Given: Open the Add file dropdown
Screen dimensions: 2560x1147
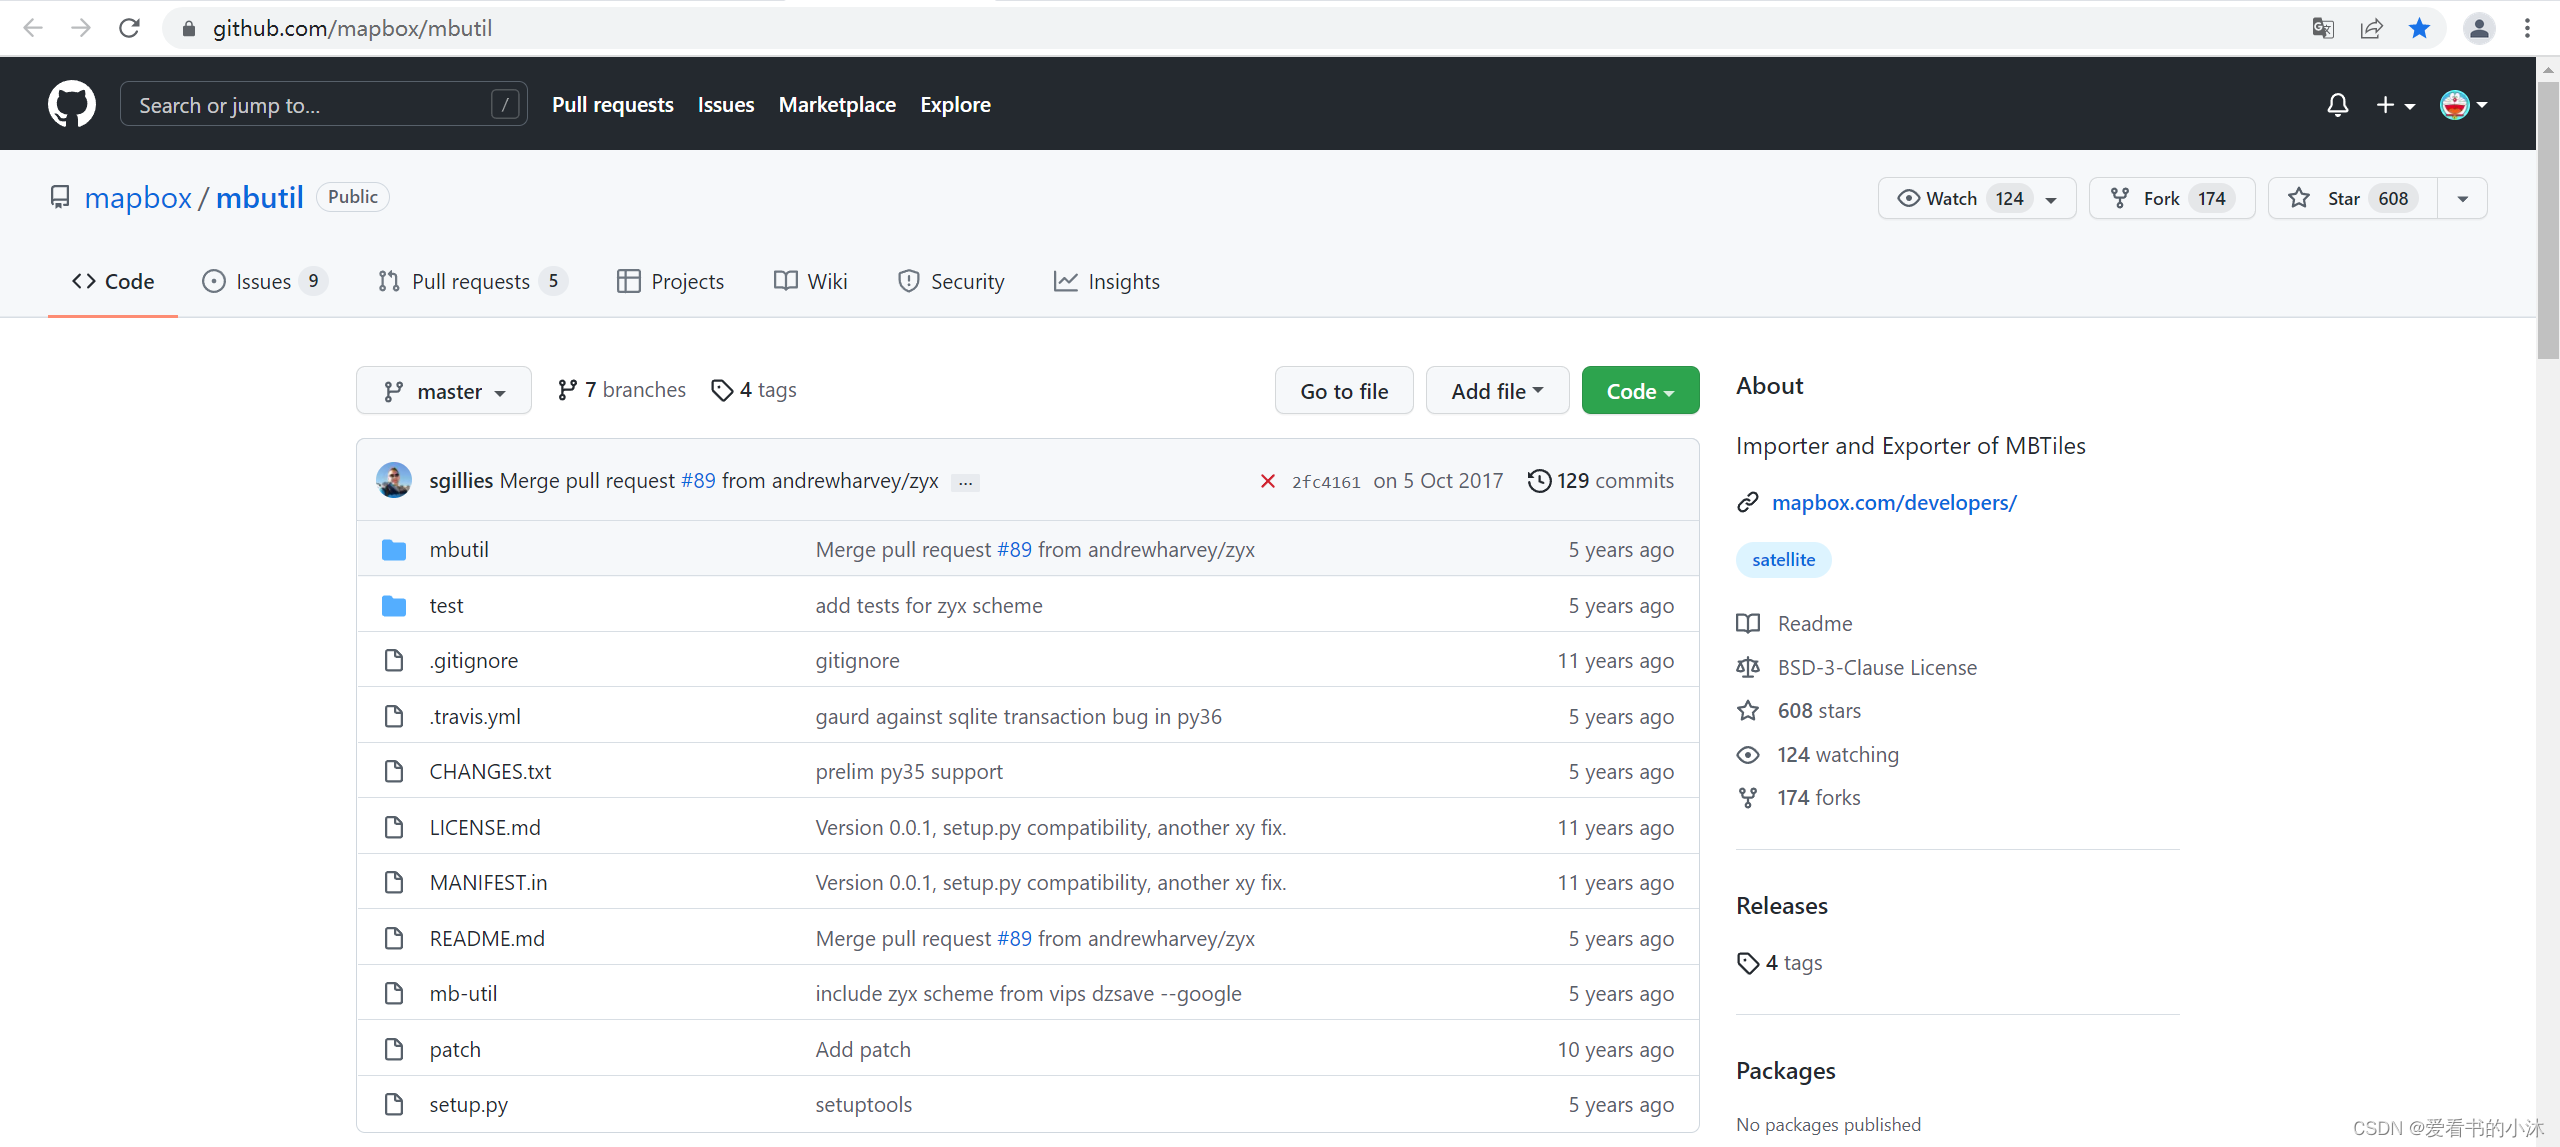Looking at the screenshot, I should [x=1497, y=391].
